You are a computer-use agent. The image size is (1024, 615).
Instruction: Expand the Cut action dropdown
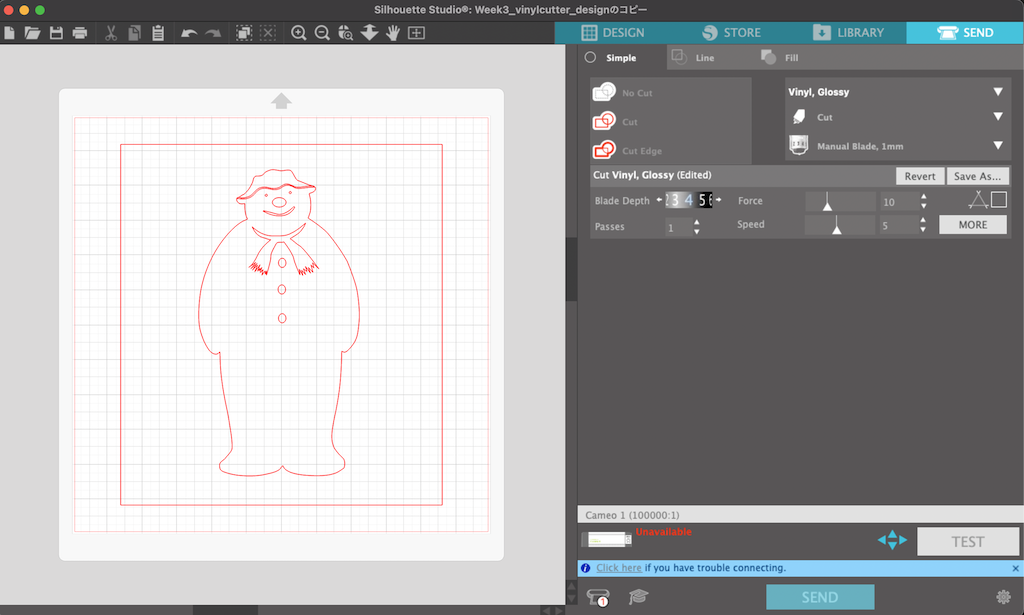(997, 117)
